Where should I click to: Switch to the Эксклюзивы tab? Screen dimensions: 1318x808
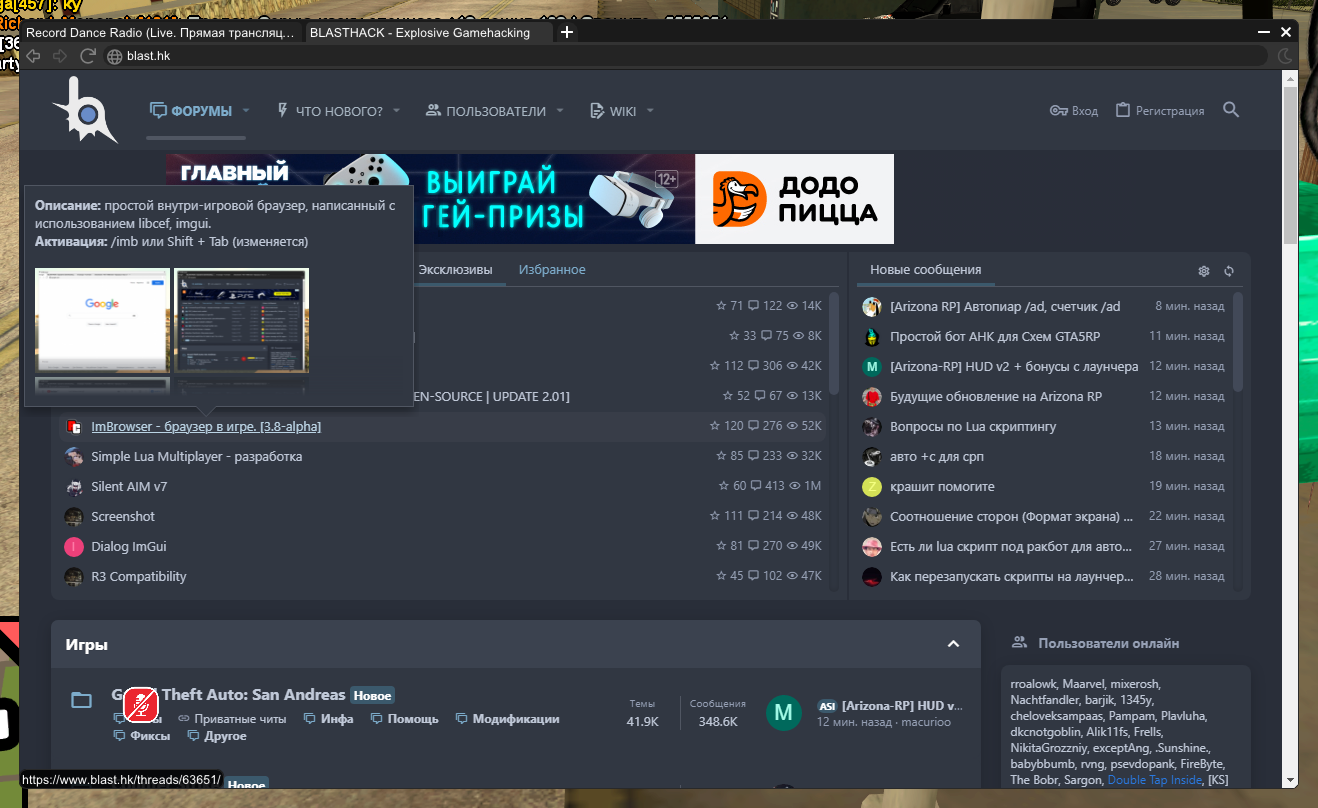[455, 270]
